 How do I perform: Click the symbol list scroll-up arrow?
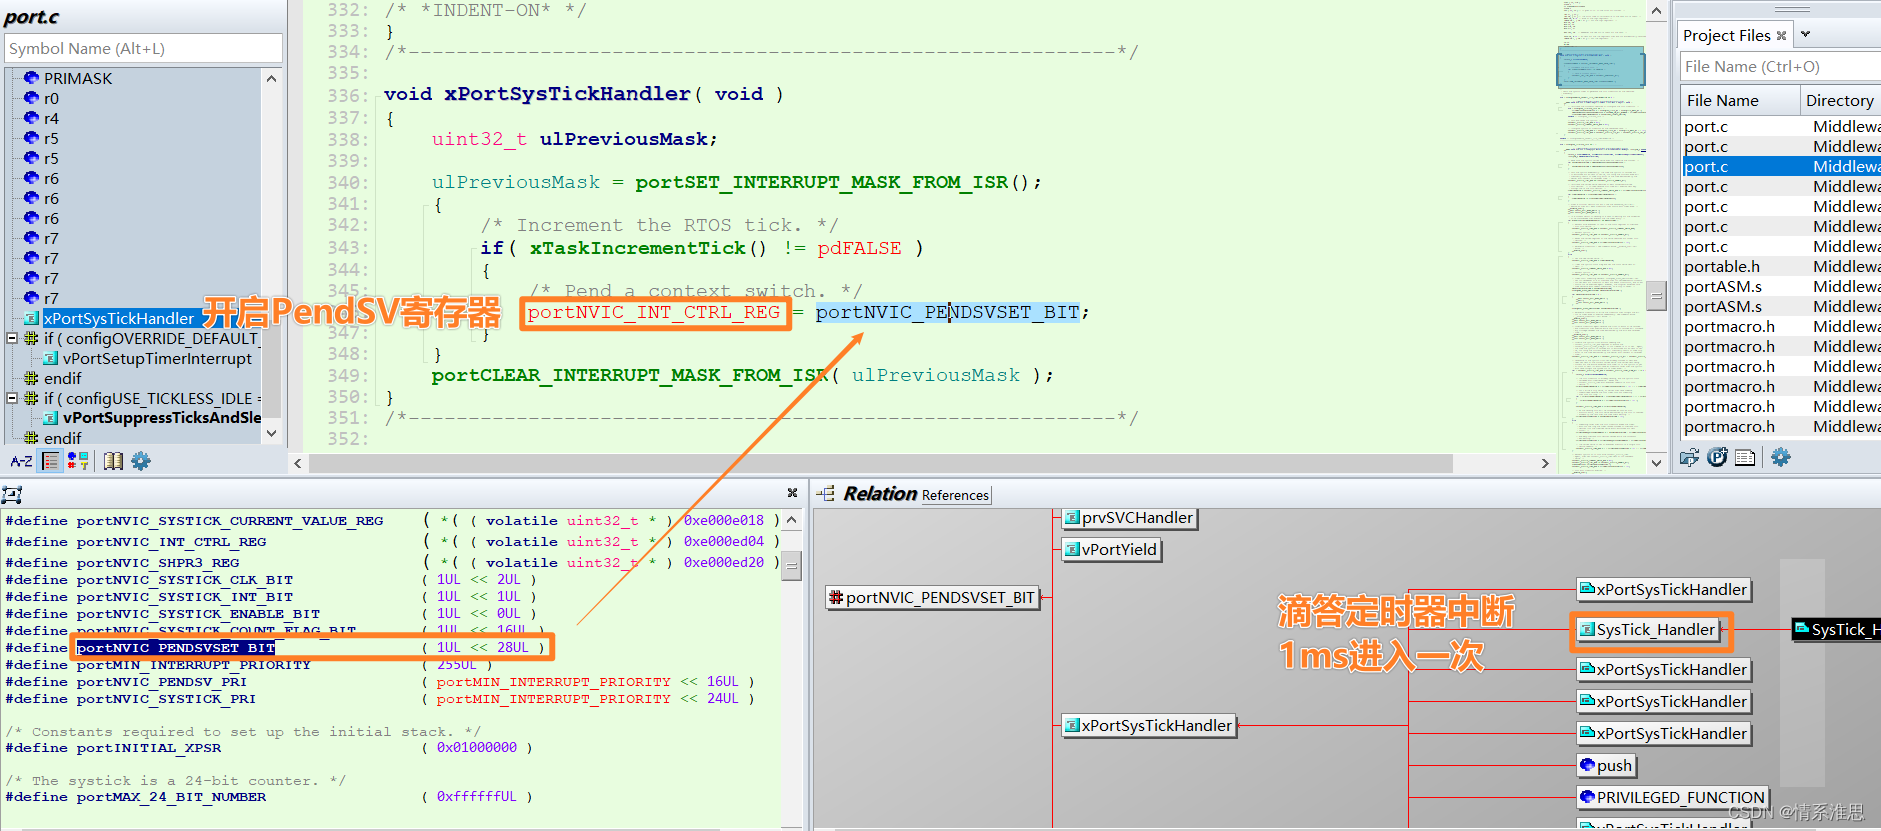[x=271, y=78]
